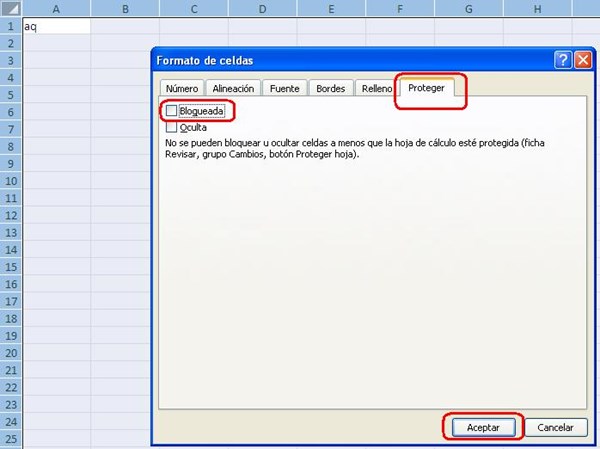Close the Formato de celdas dialog
Viewport: 600px width, 449px height.
(583, 60)
